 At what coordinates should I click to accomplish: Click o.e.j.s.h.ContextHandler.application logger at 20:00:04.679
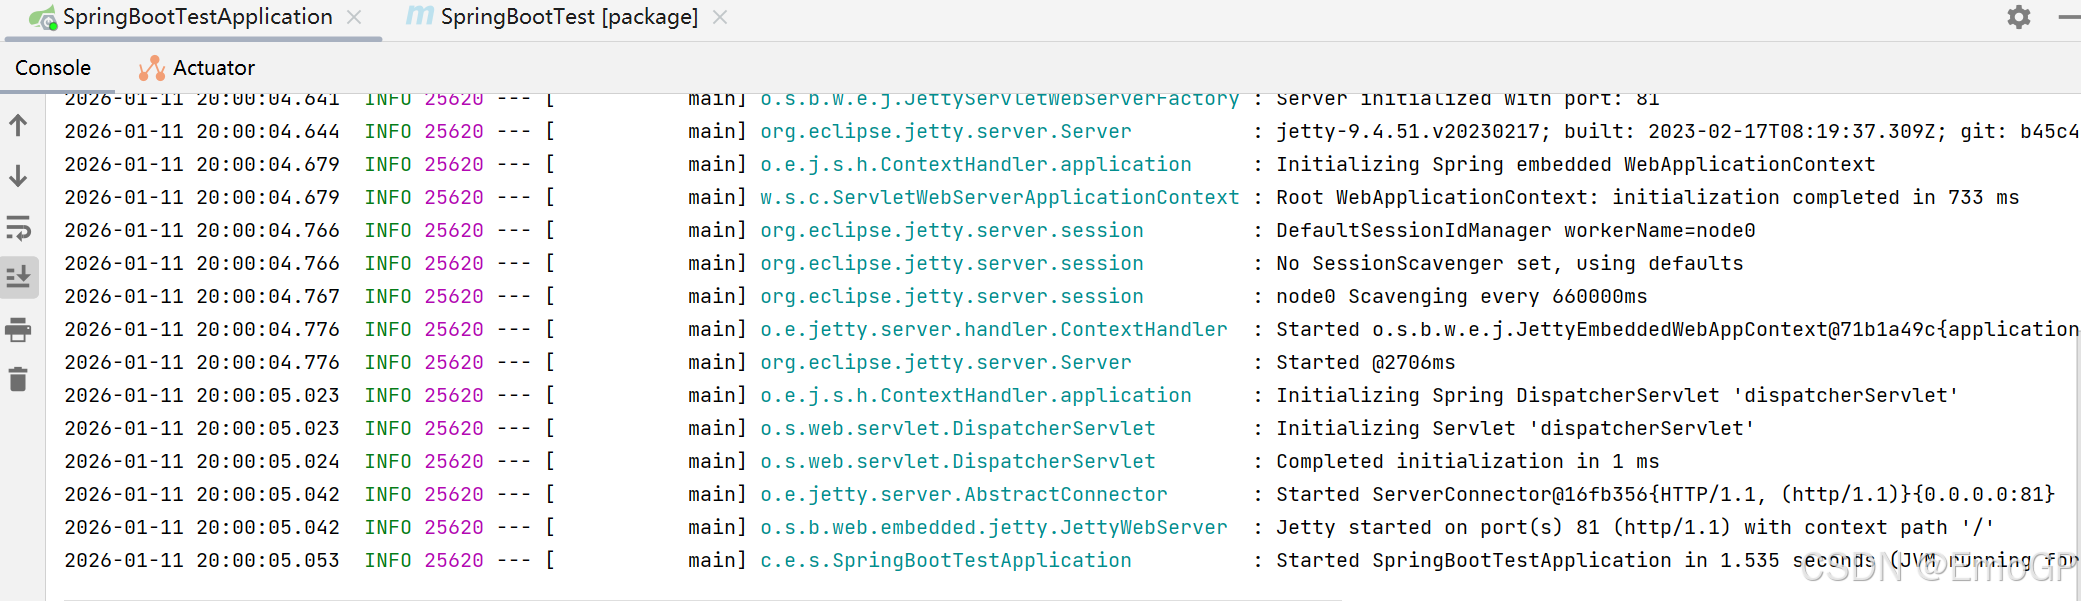point(976,164)
